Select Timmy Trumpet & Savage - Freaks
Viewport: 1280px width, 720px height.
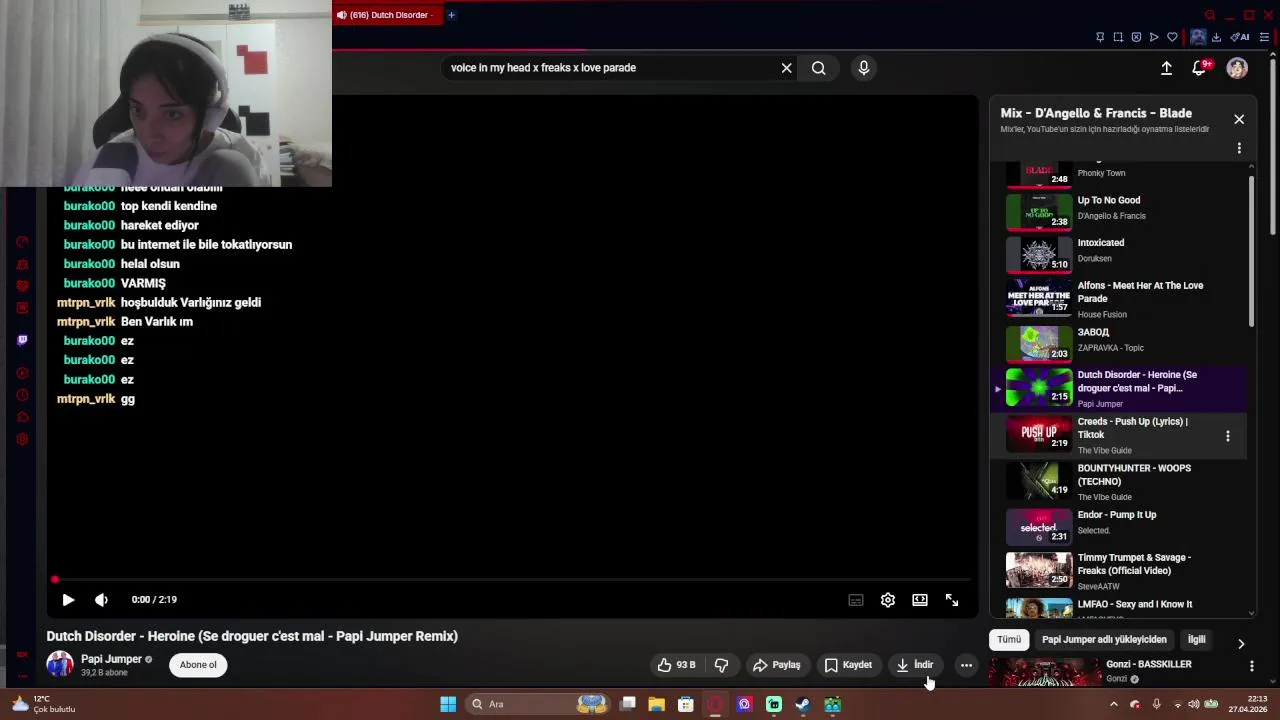coord(1120,570)
